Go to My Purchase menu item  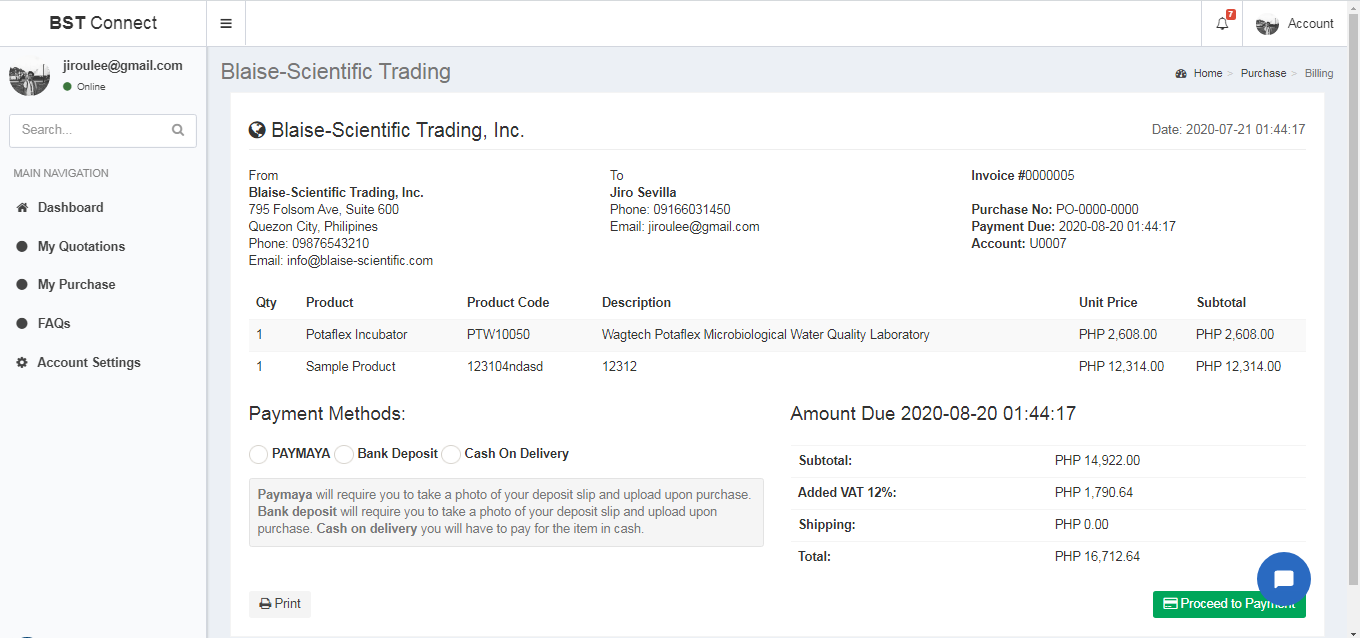click(76, 285)
